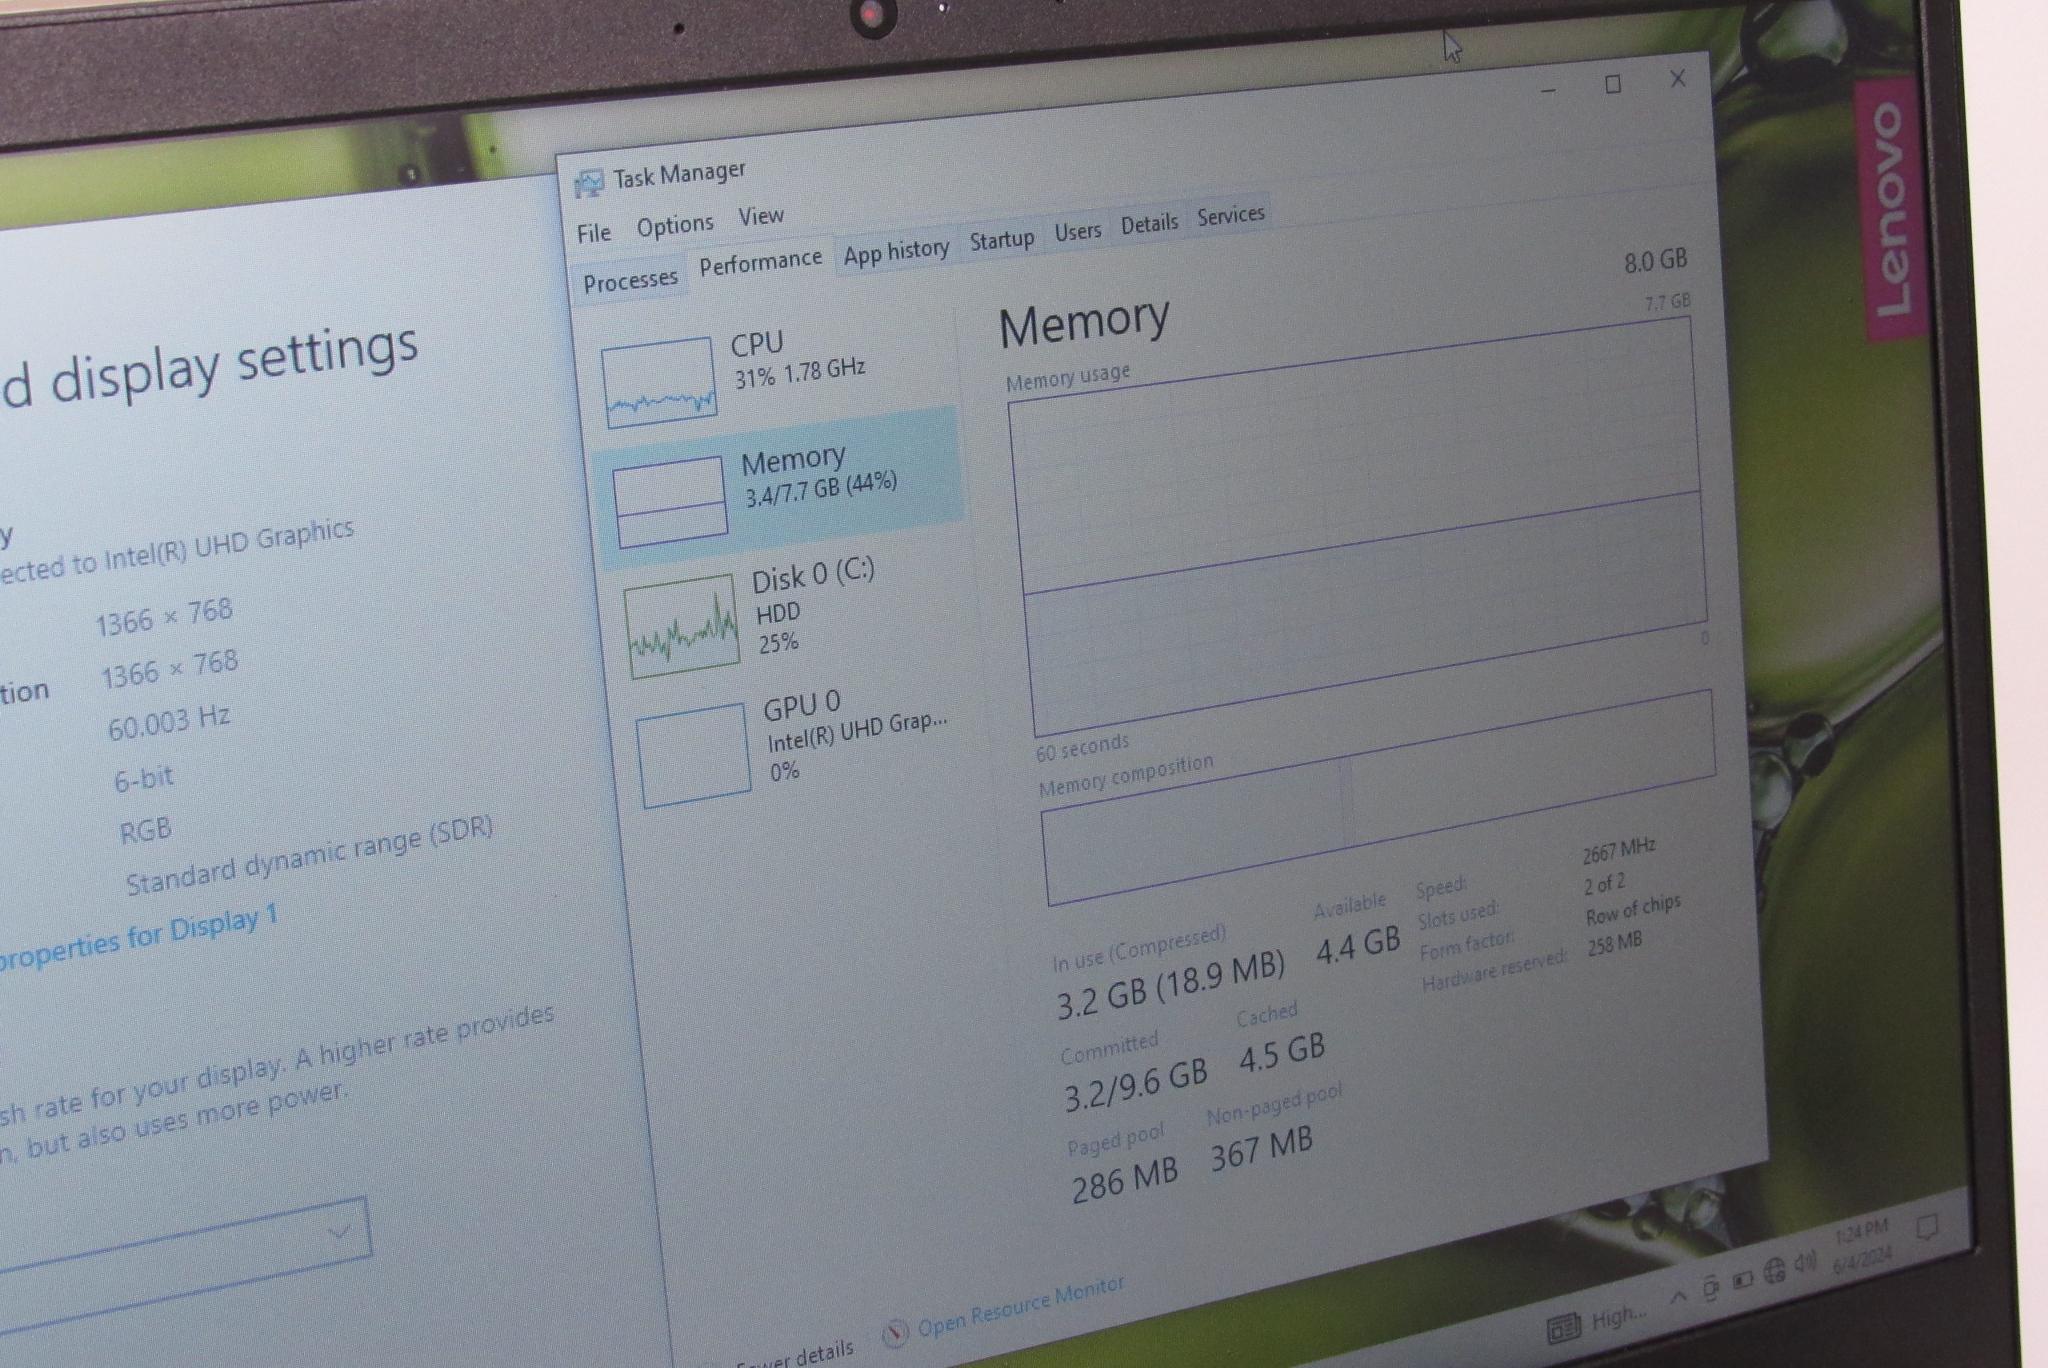
Task: Click the News widget icon in taskbar
Action: pyautogui.click(x=1564, y=1327)
